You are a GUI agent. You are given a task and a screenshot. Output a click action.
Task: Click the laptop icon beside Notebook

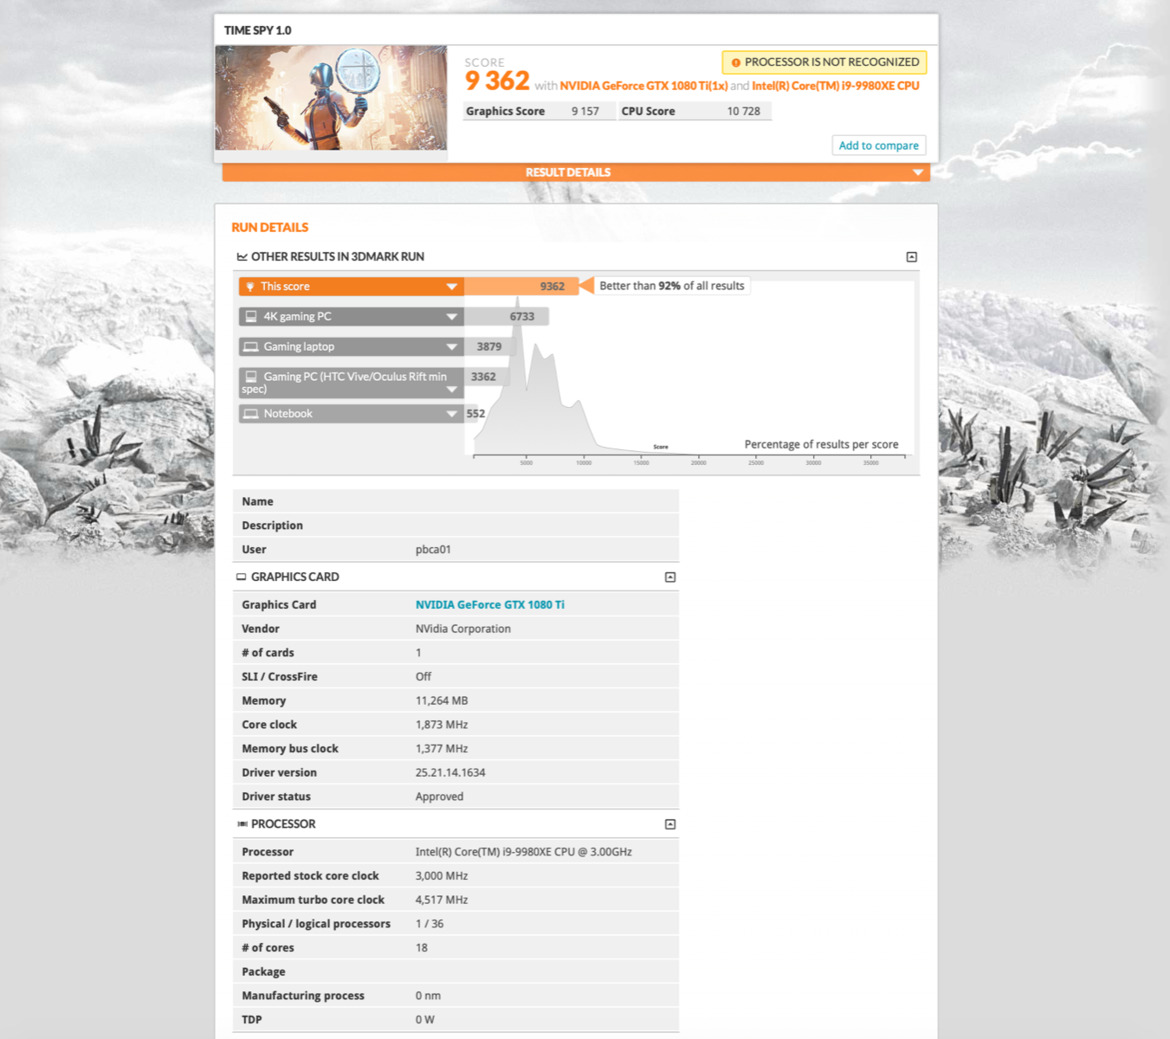coord(251,414)
